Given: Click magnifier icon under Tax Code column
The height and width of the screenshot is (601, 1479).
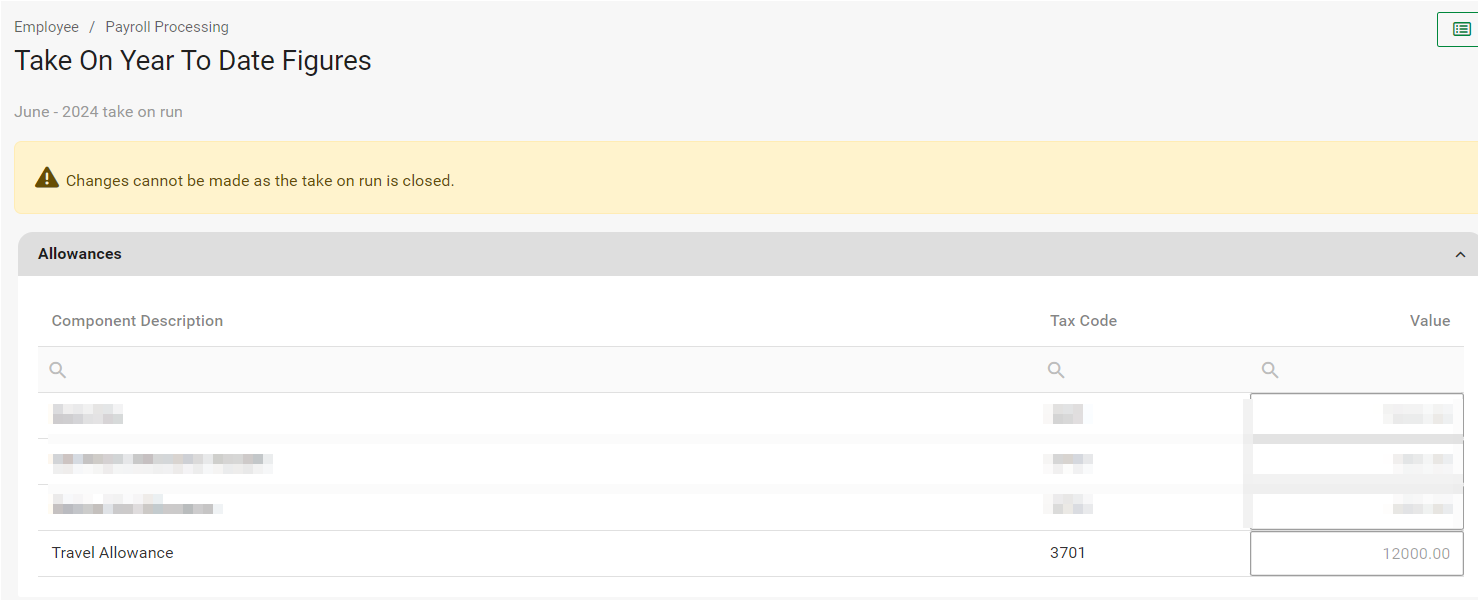Looking at the screenshot, I should (x=1056, y=370).
